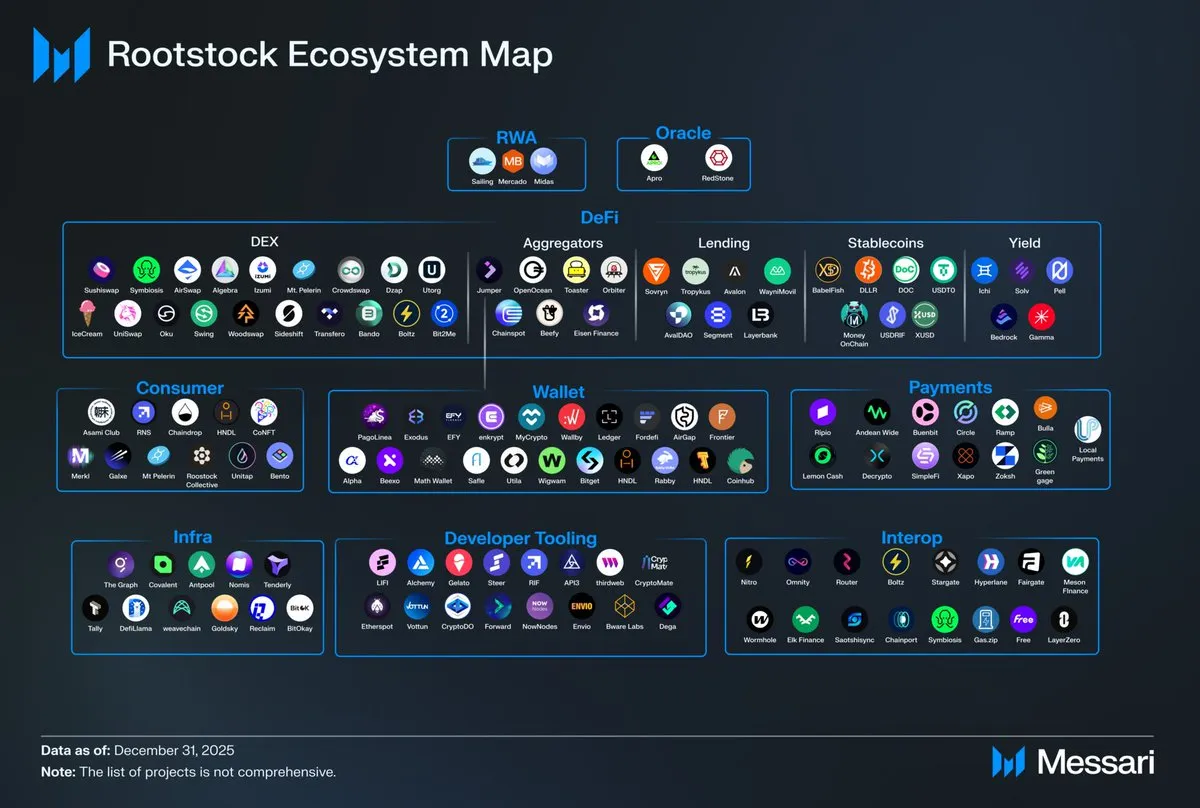Choose the thirdweb icon
This screenshot has width=1200, height=808.
(610, 562)
